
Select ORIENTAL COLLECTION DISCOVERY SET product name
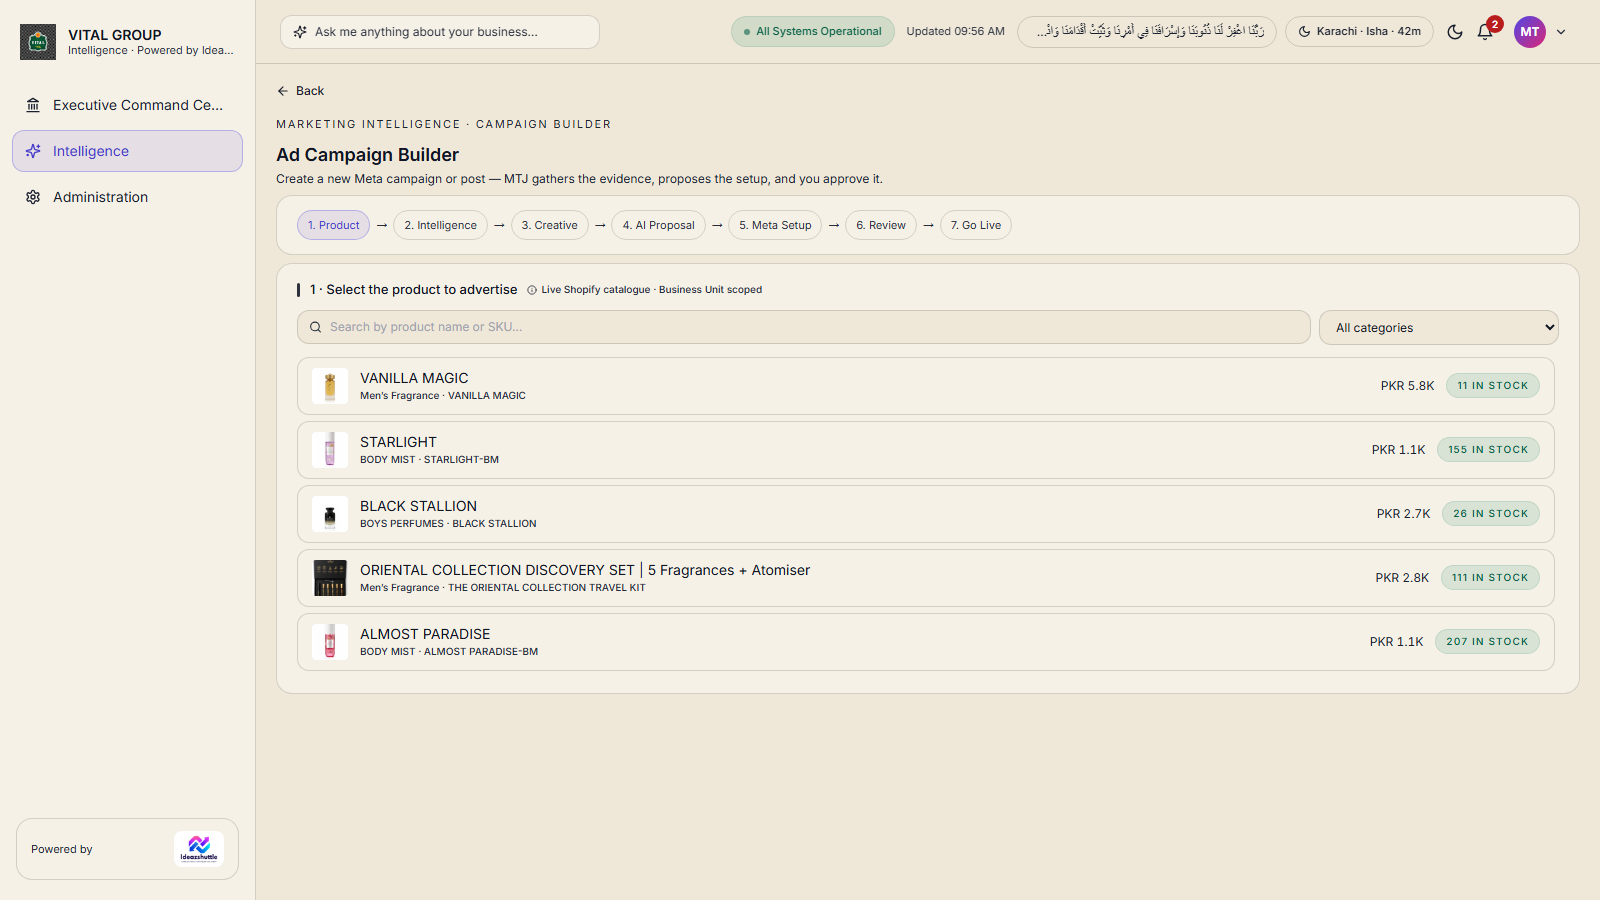pyautogui.click(x=585, y=570)
